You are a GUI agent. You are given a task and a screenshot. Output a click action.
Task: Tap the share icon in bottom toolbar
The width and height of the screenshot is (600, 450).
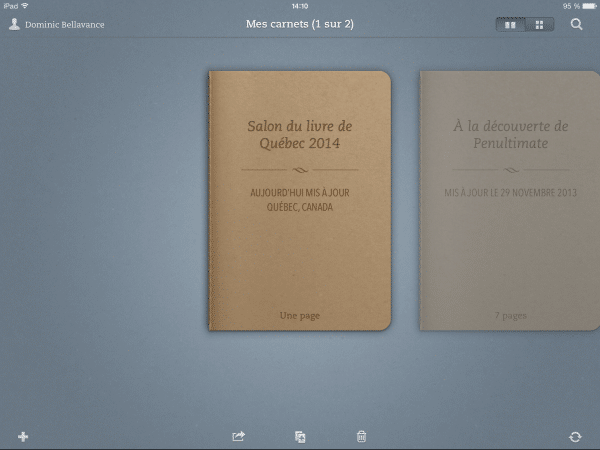click(238, 436)
